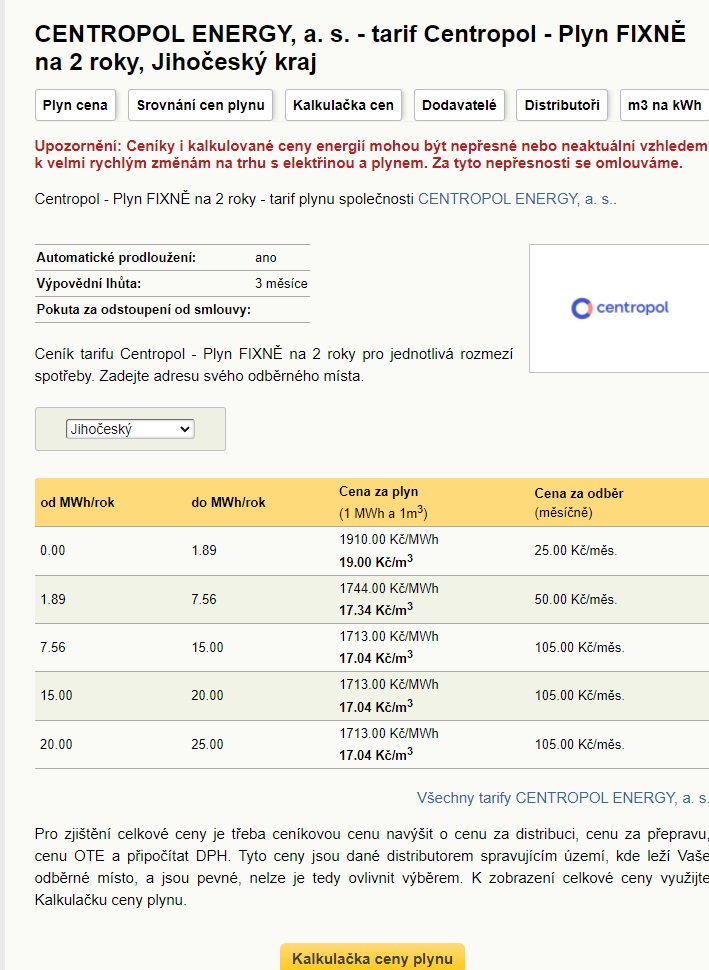Click the Automatické prodloužení row label
709x970 pixels.
click(116, 258)
